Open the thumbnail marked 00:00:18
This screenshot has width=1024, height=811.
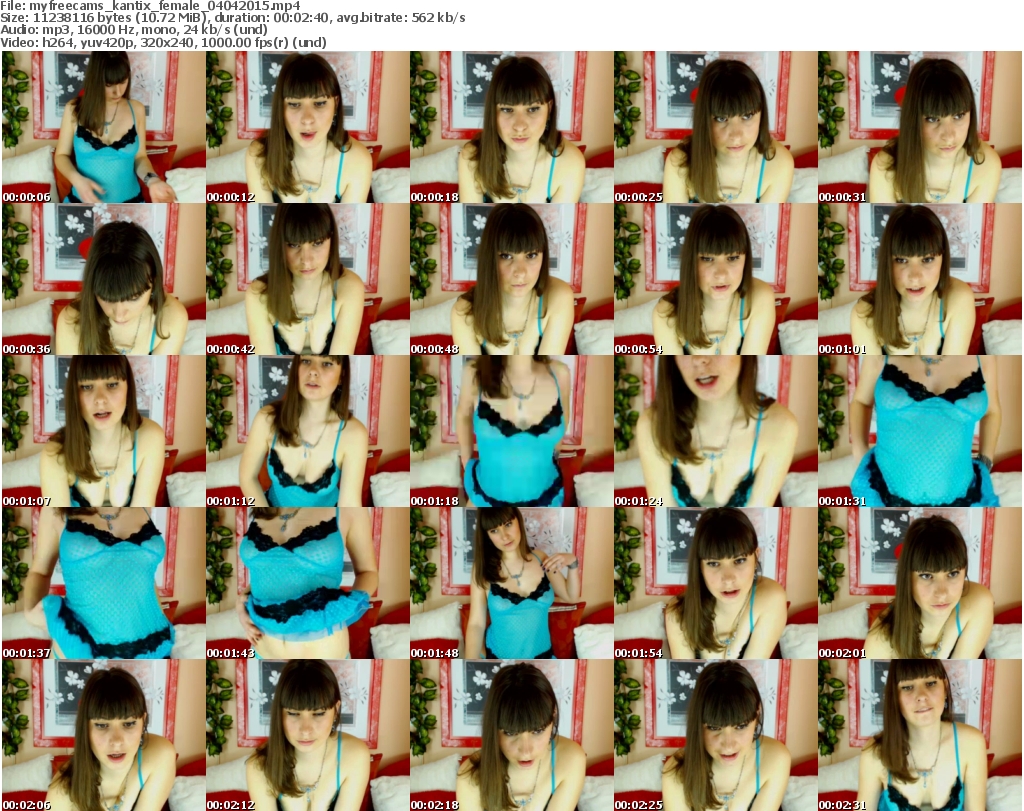[511, 127]
